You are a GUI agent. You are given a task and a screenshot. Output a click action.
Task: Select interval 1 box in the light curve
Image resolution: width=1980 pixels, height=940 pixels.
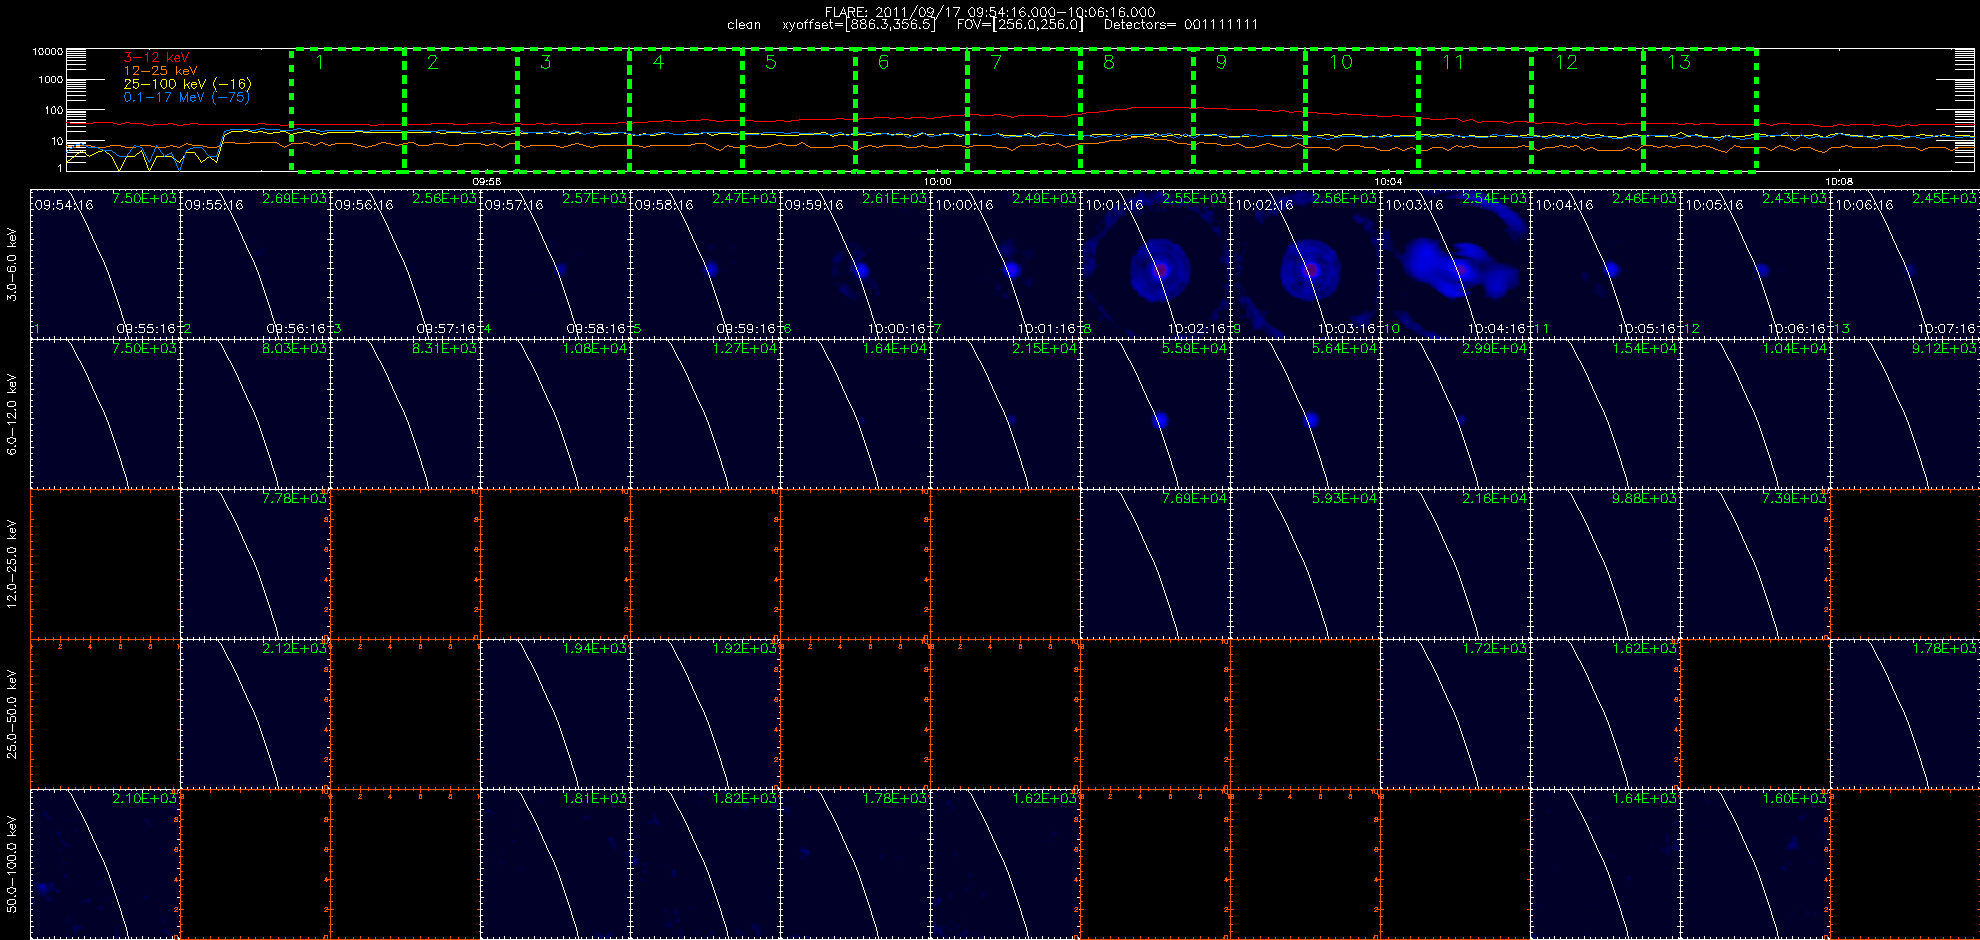[348, 110]
